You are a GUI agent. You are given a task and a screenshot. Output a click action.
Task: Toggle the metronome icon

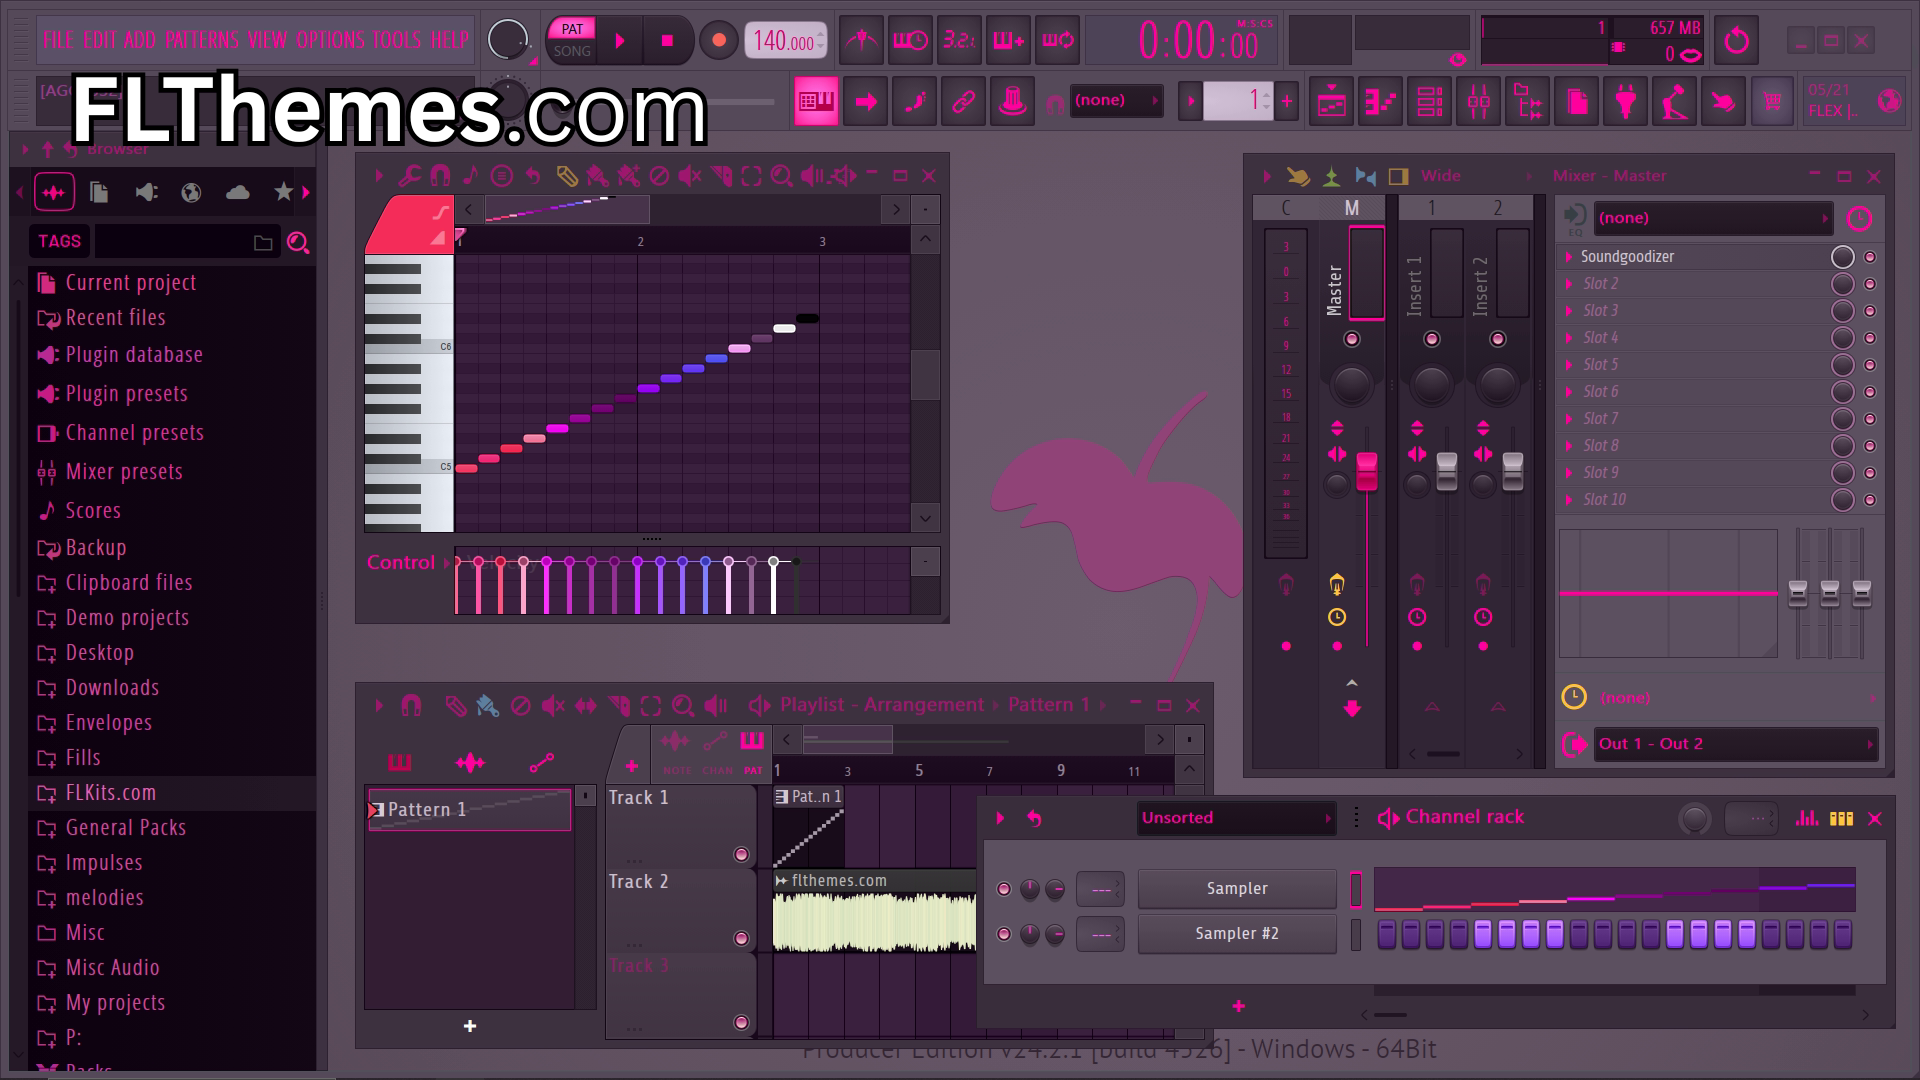click(x=861, y=41)
